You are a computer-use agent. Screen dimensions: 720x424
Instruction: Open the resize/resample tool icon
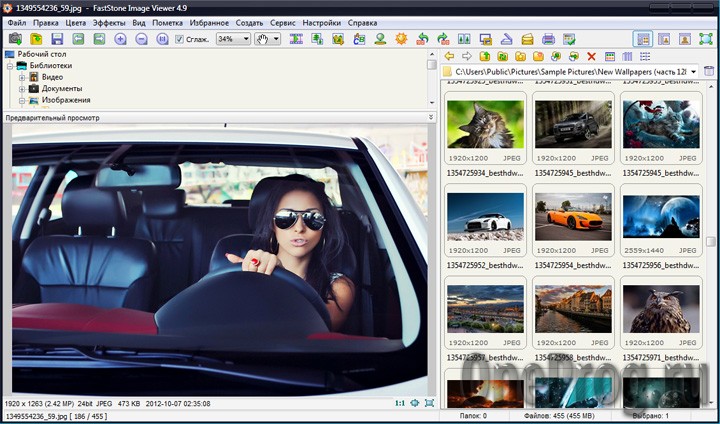317,39
